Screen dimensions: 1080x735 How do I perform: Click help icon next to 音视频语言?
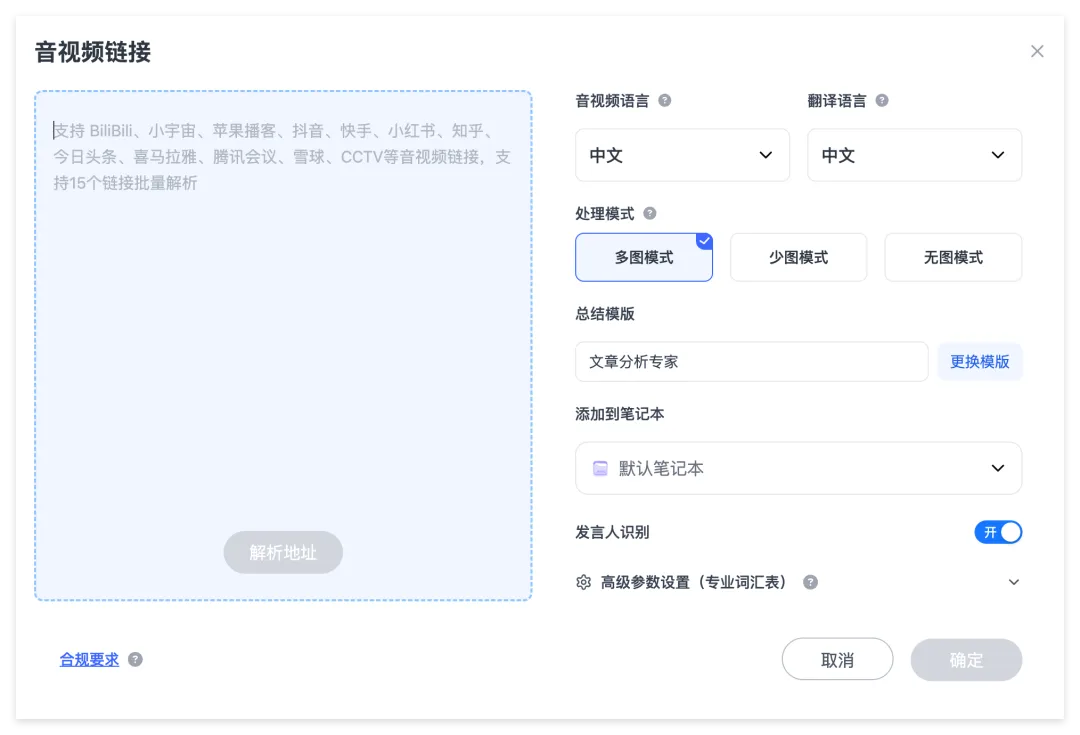pos(664,101)
